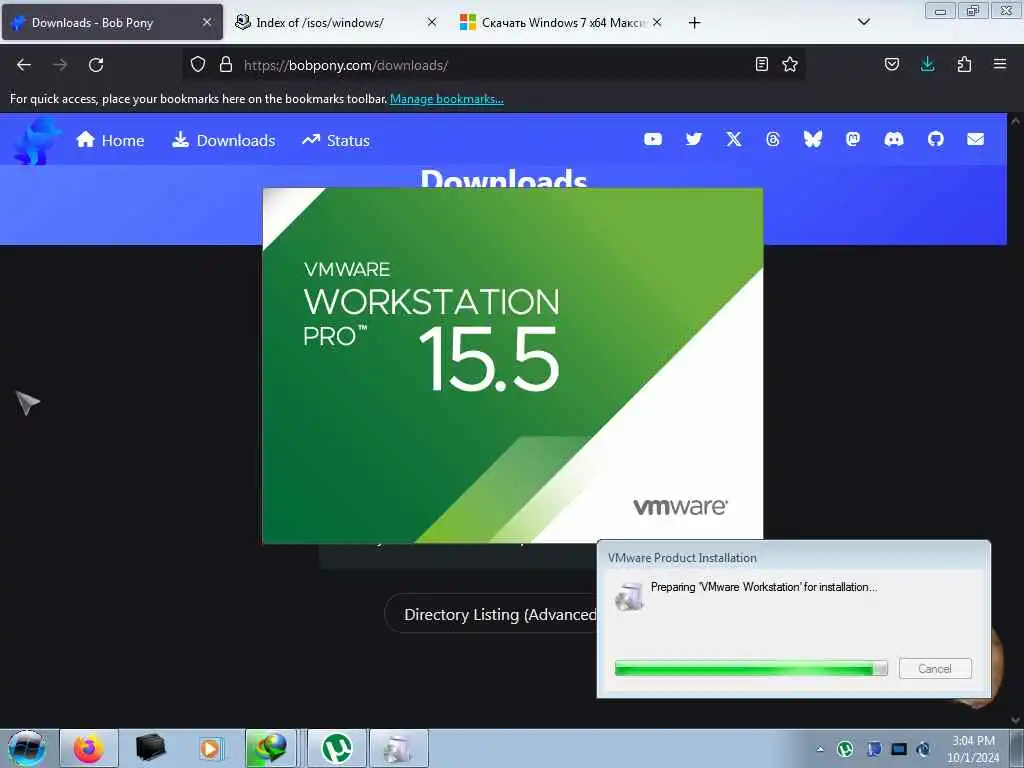Image resolution: width=1024 pixels, height=768 pixels.
Task: Open the GitHub icon link
Action: [x=936, y=139]
